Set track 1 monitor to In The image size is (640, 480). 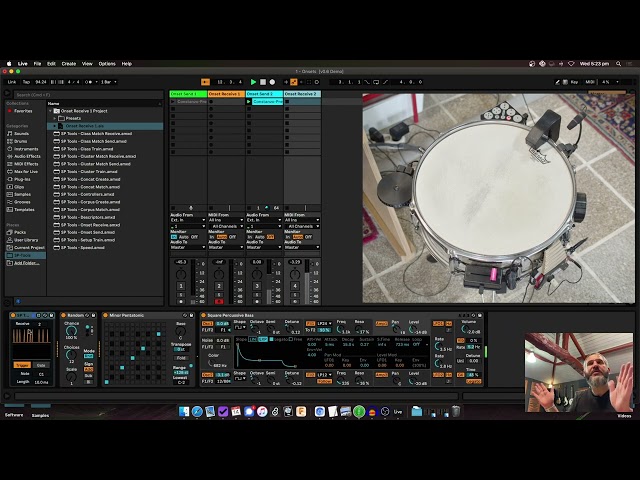point(173,237)
